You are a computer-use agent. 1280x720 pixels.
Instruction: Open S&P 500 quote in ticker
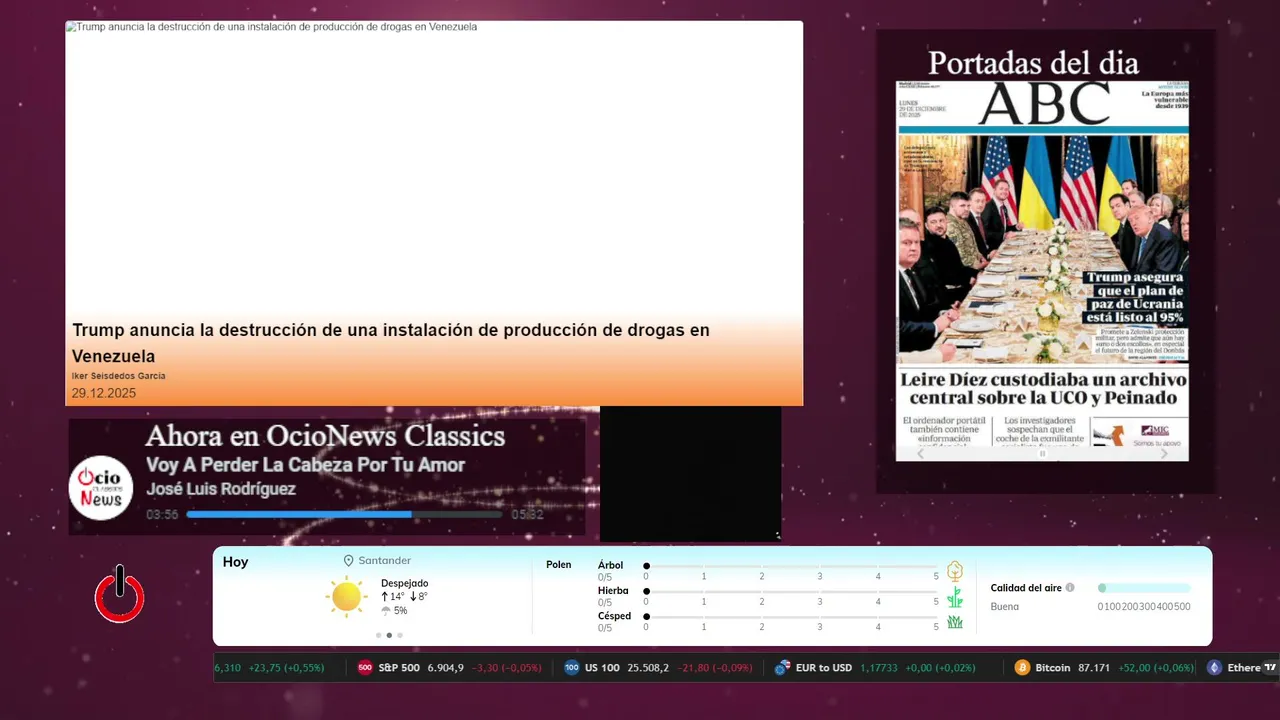pos(449,667)
